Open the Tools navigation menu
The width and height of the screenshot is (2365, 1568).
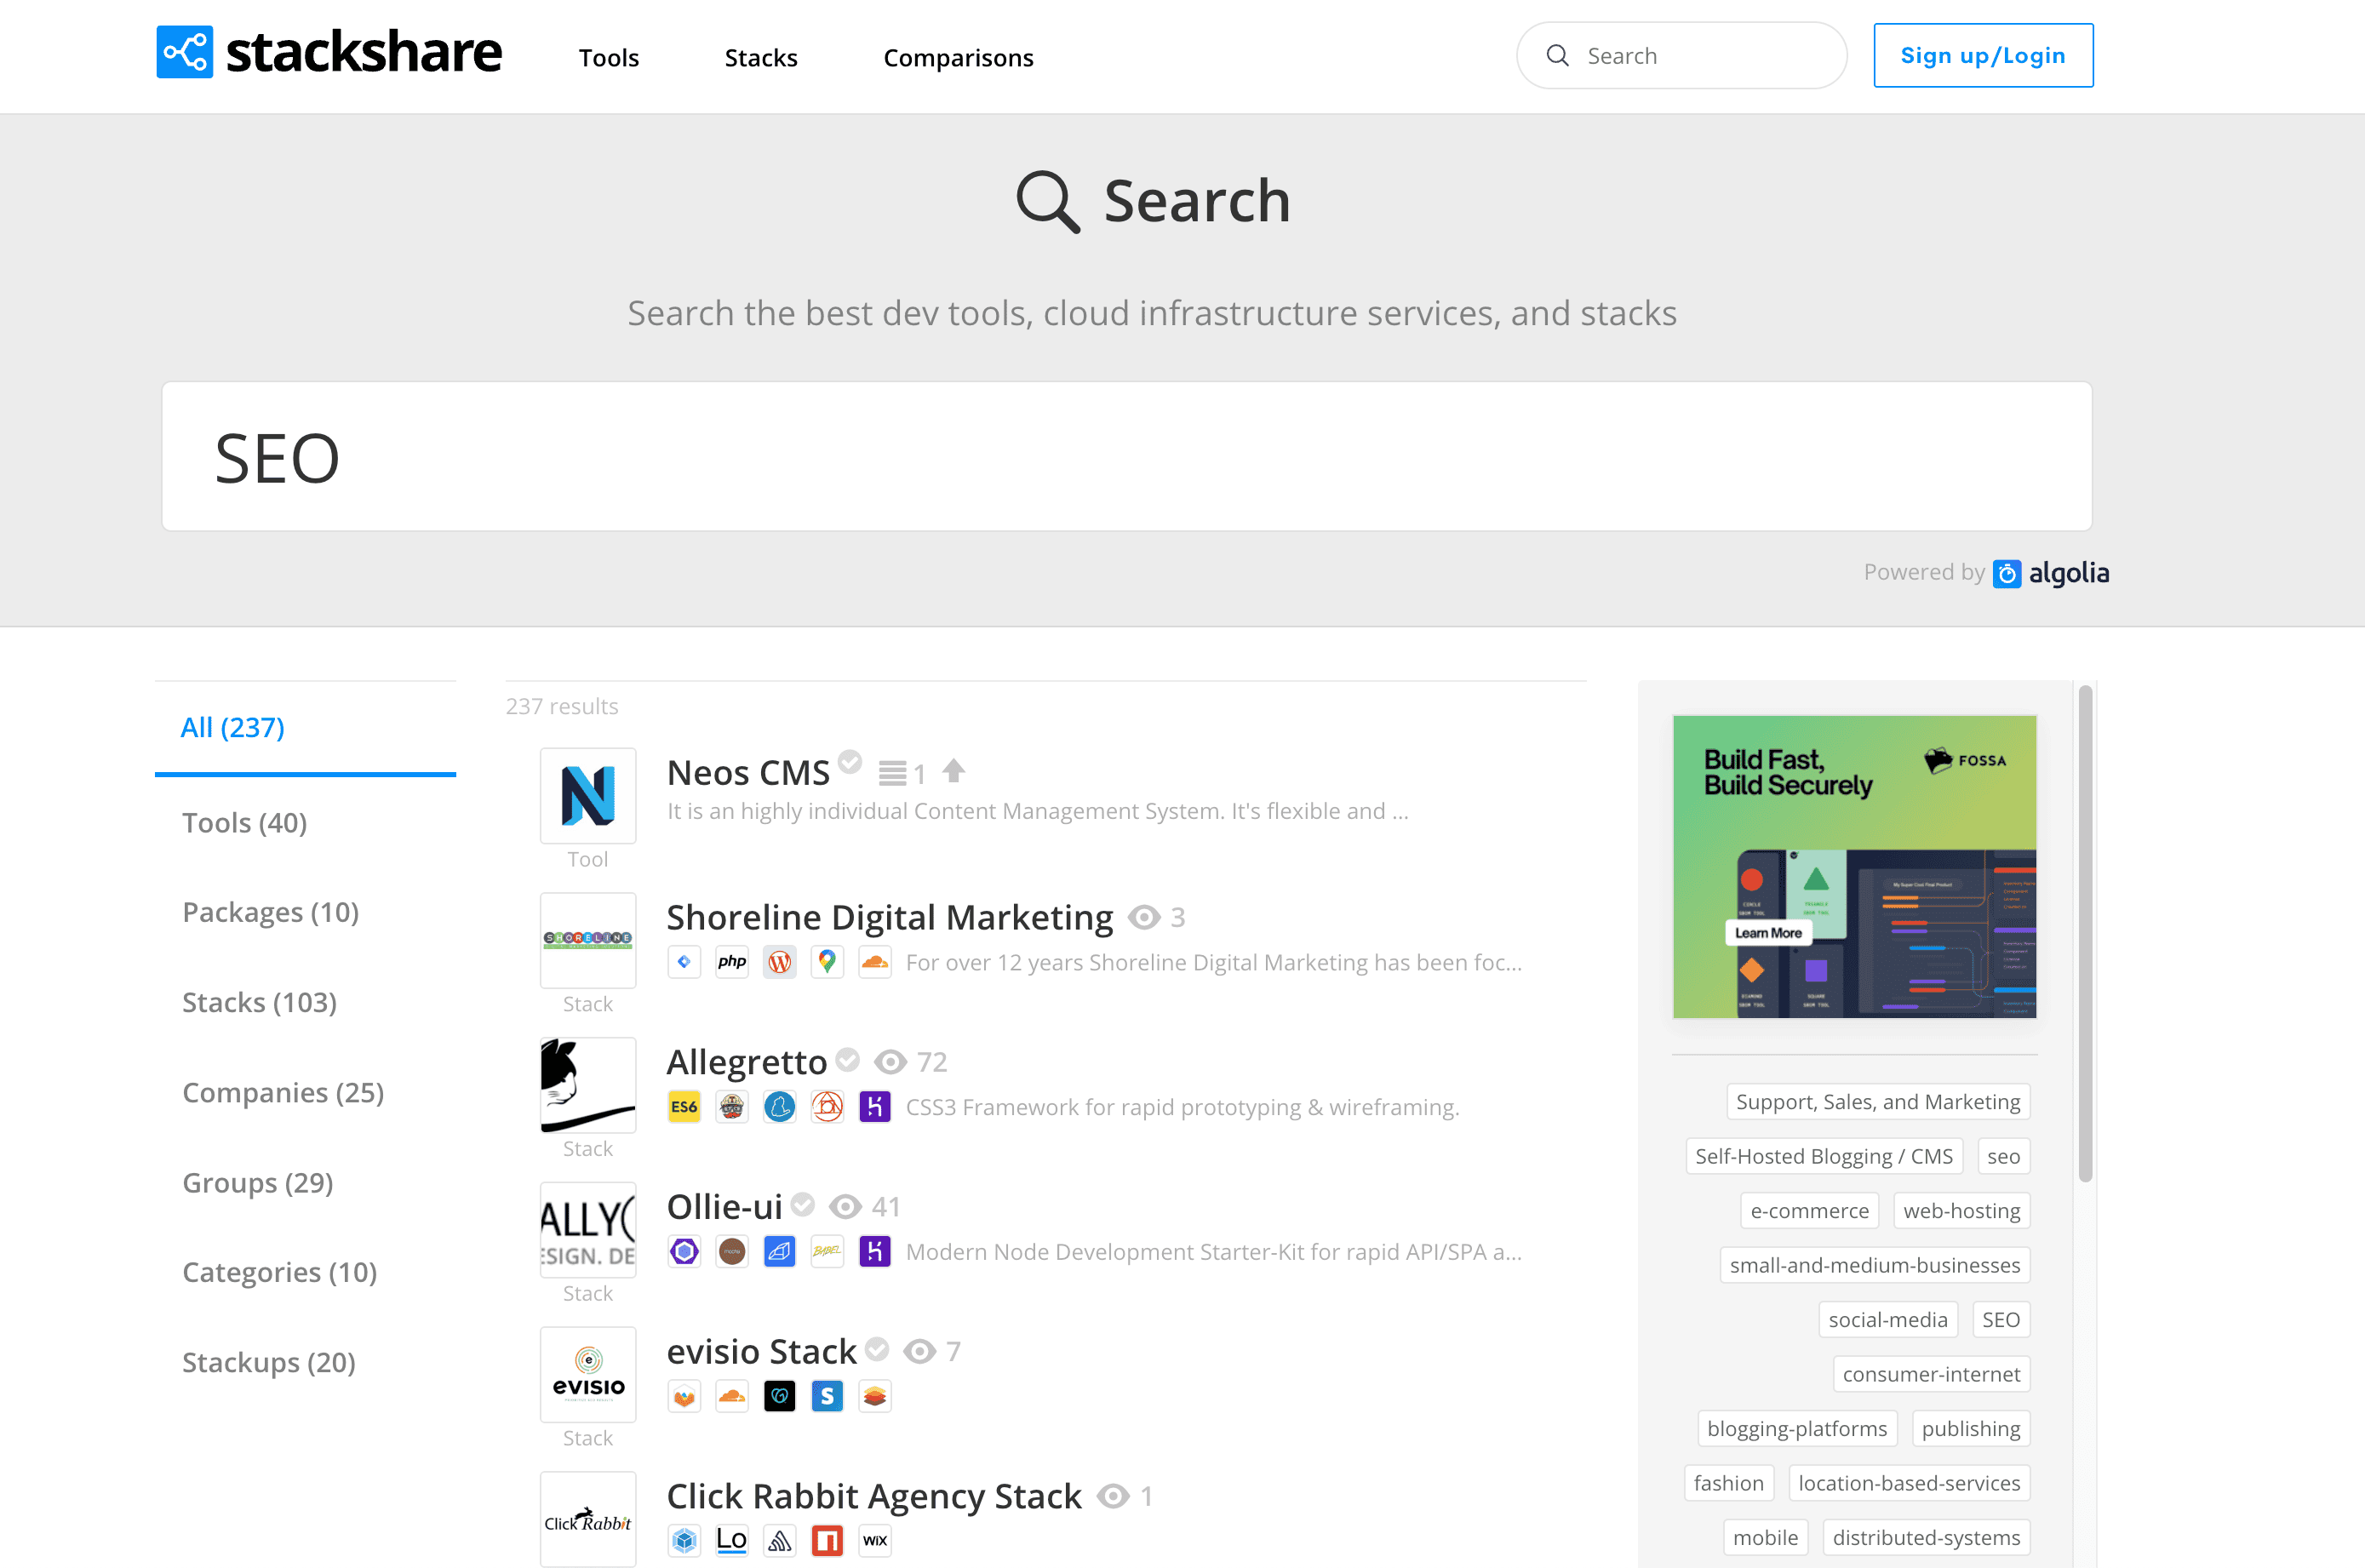[608, 57]
